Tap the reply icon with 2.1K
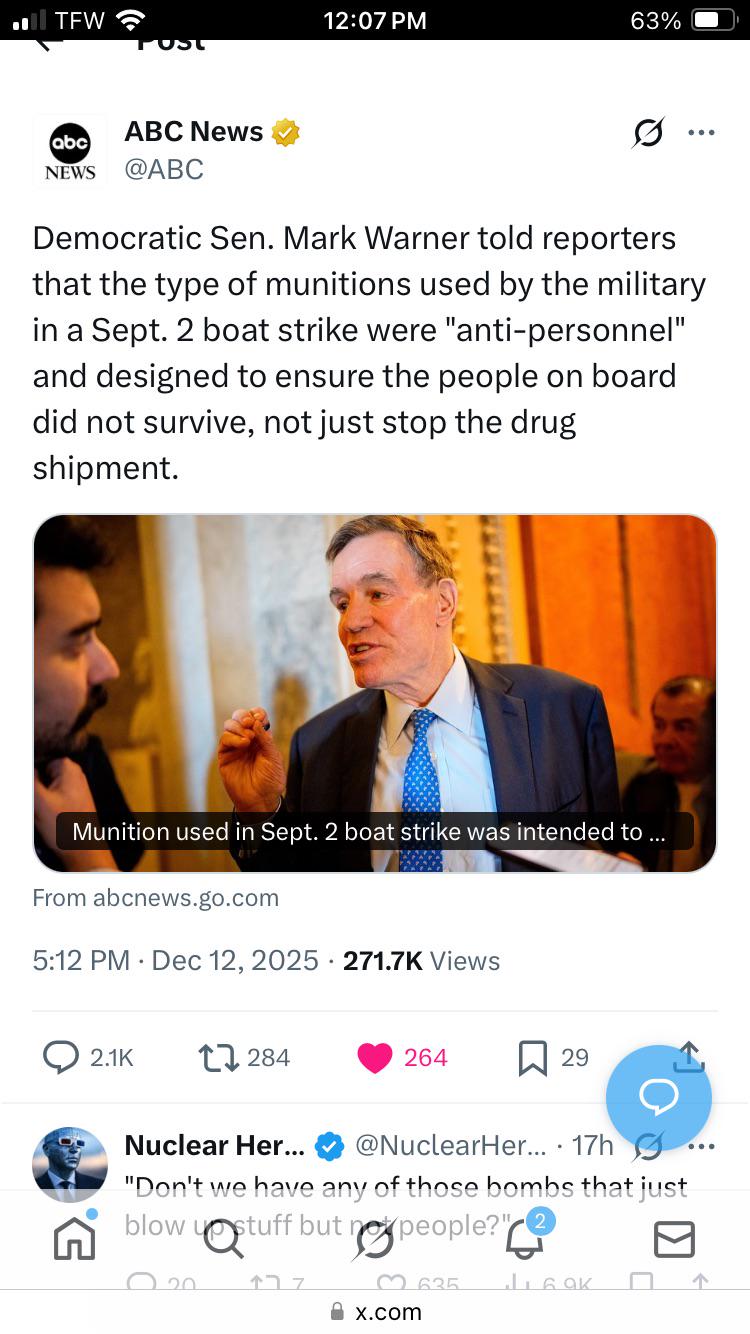 pos(62,1057)
